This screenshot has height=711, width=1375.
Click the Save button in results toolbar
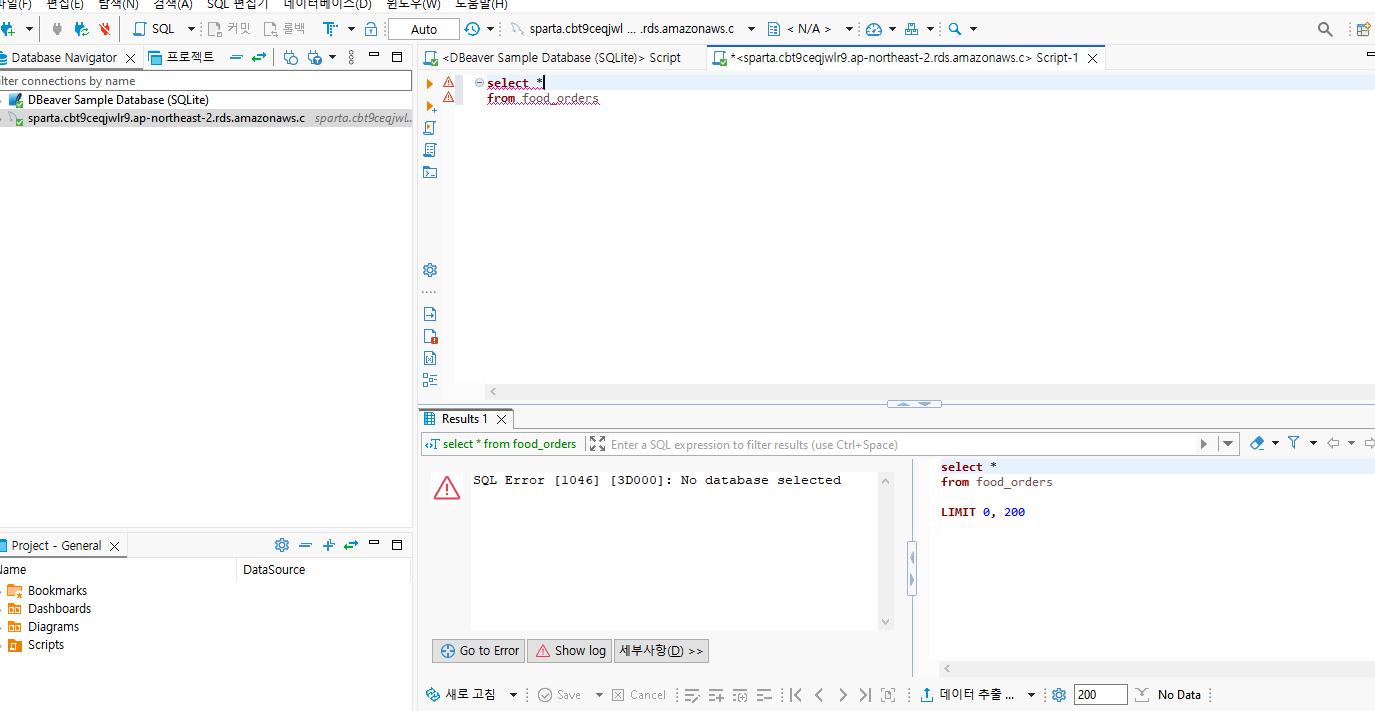tap(559, 695)
